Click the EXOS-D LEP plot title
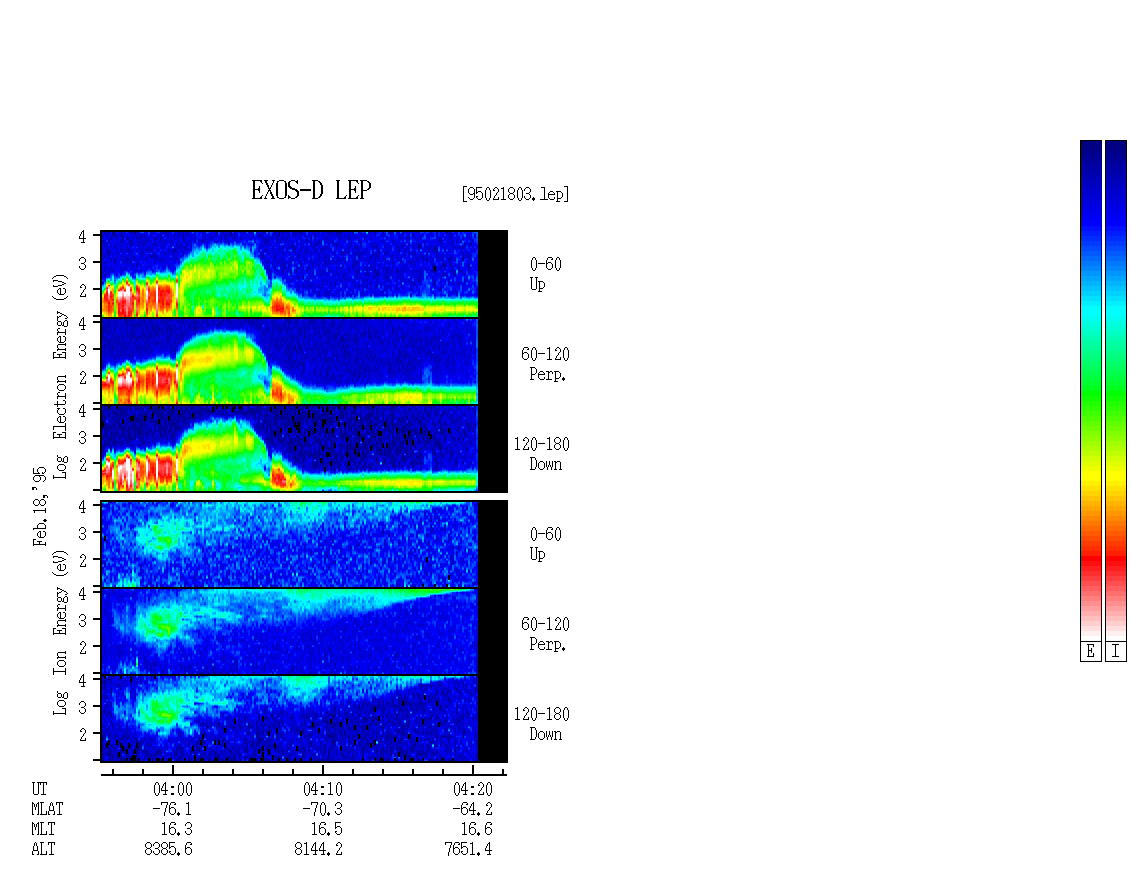Viewport: 1130px width, 875px height. [311, 190]
